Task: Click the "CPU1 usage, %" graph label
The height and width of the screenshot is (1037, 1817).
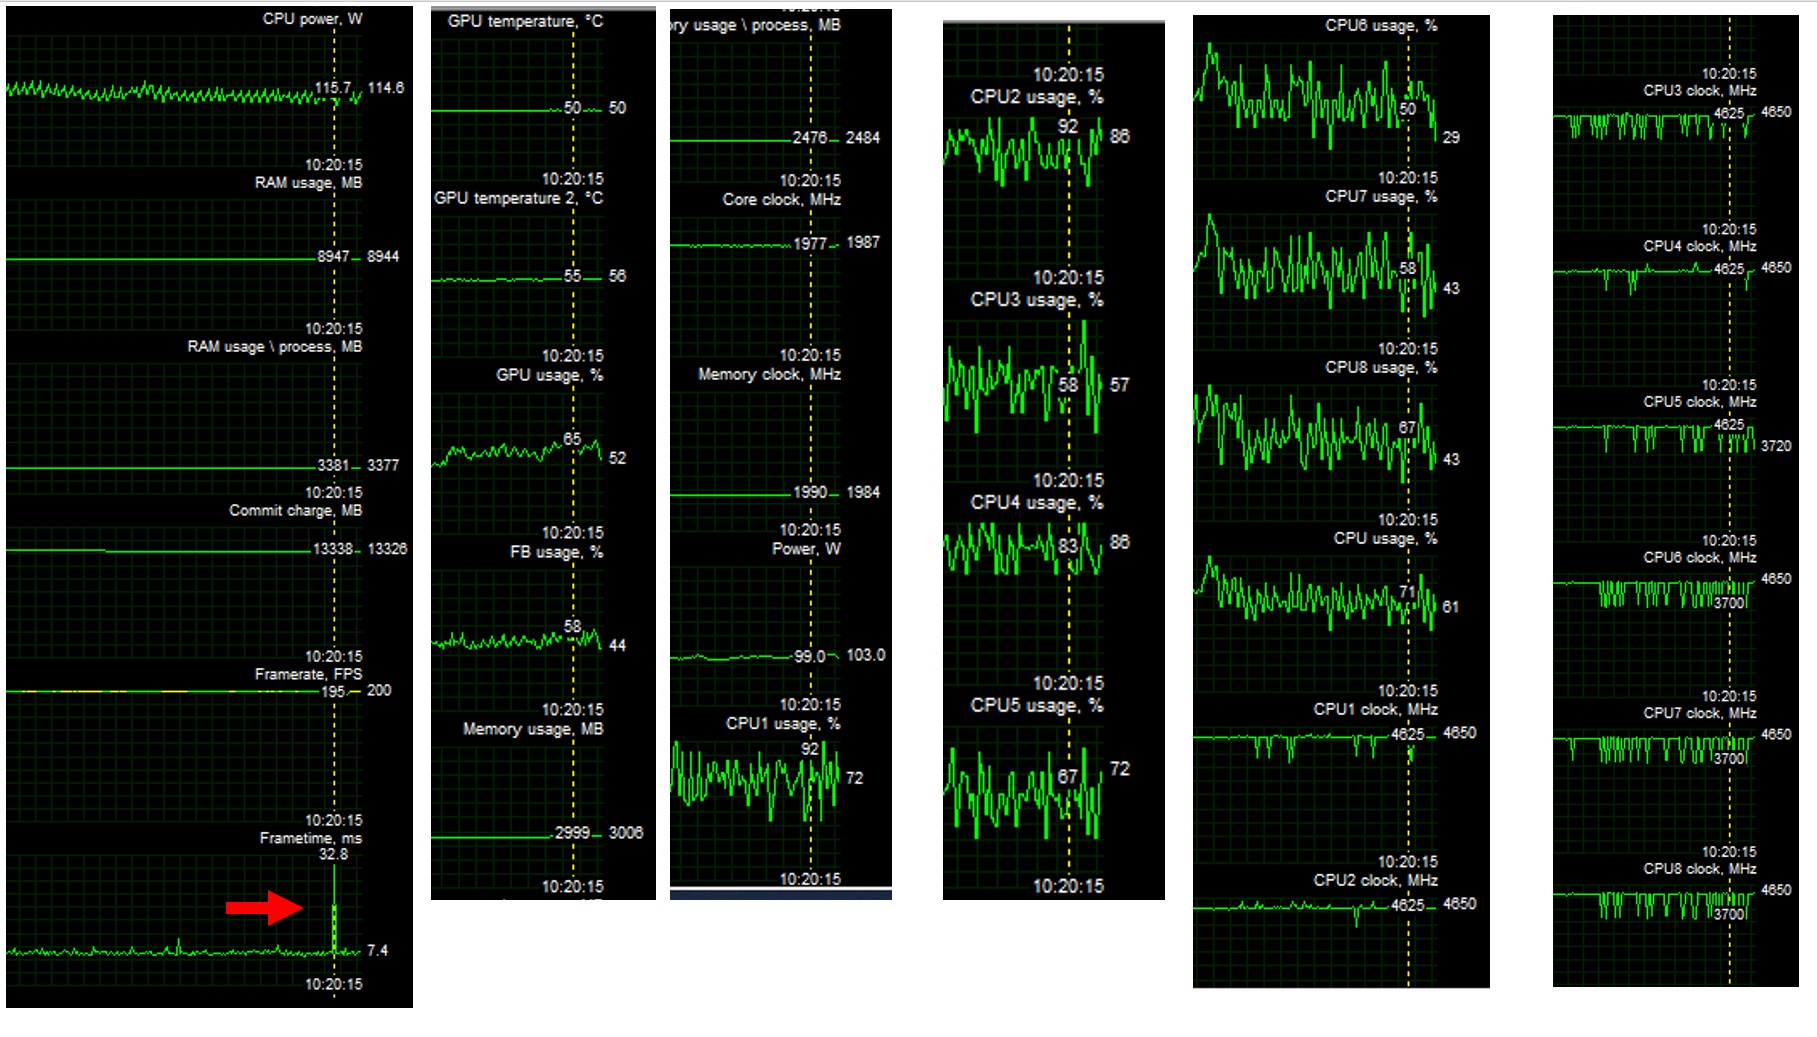Action: pos(784,725)
